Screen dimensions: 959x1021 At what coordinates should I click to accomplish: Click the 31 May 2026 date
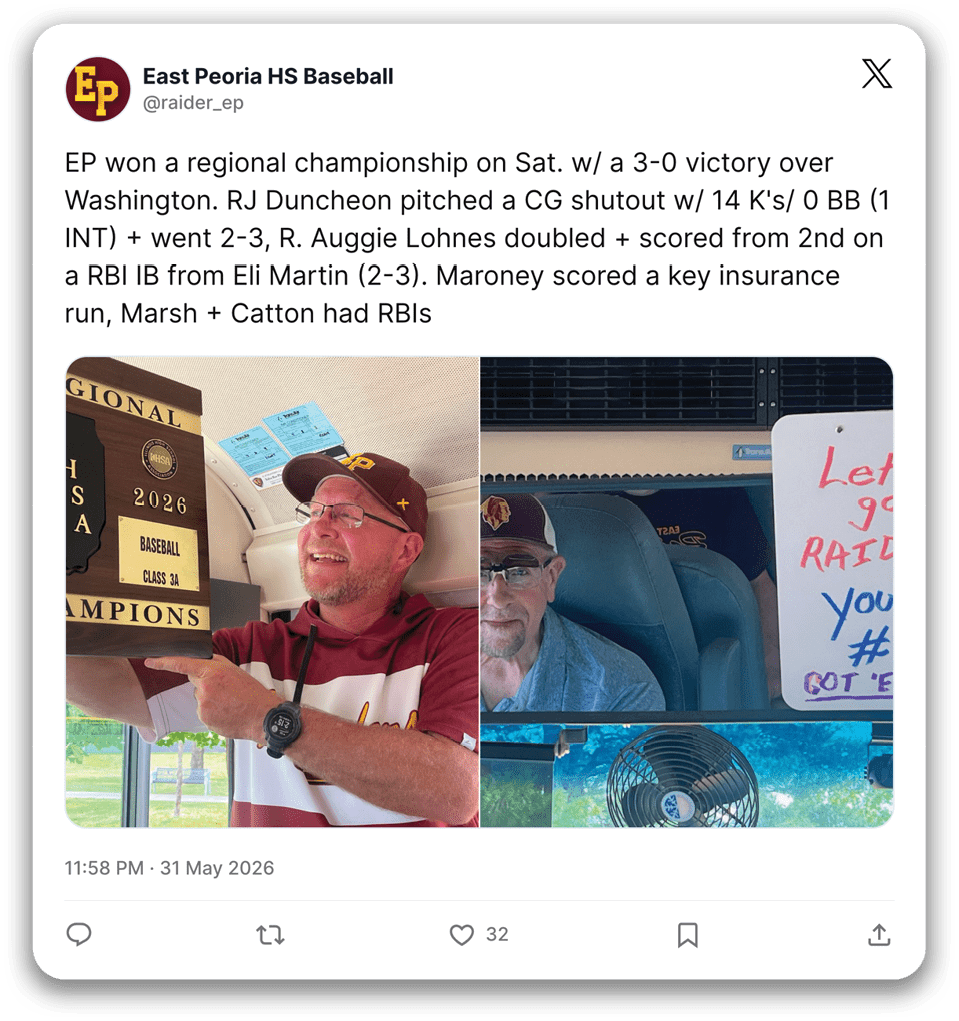[217, 868]
